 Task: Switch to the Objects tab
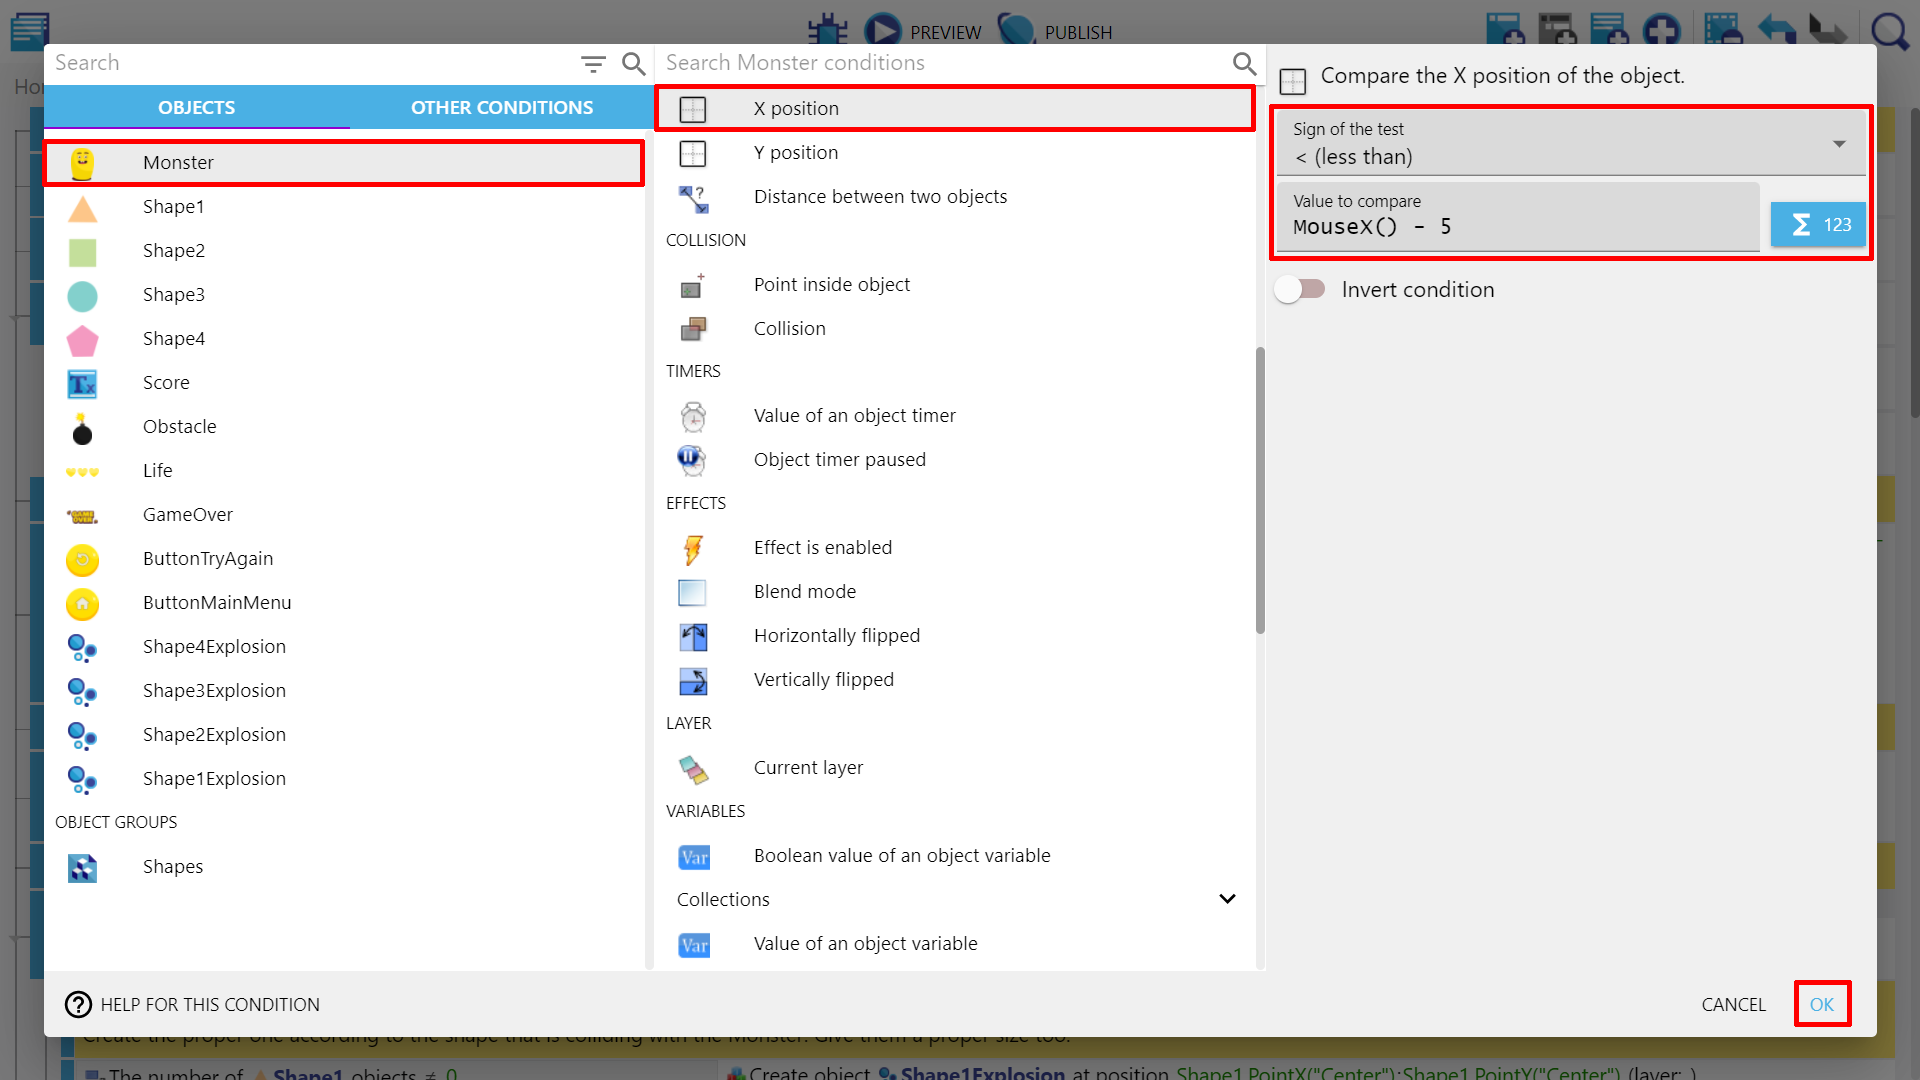(x=196, y=107)
